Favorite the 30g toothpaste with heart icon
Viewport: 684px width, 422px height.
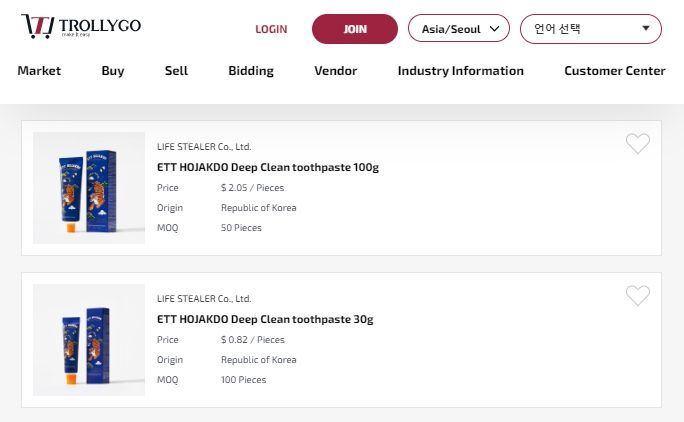coord(637,296)
